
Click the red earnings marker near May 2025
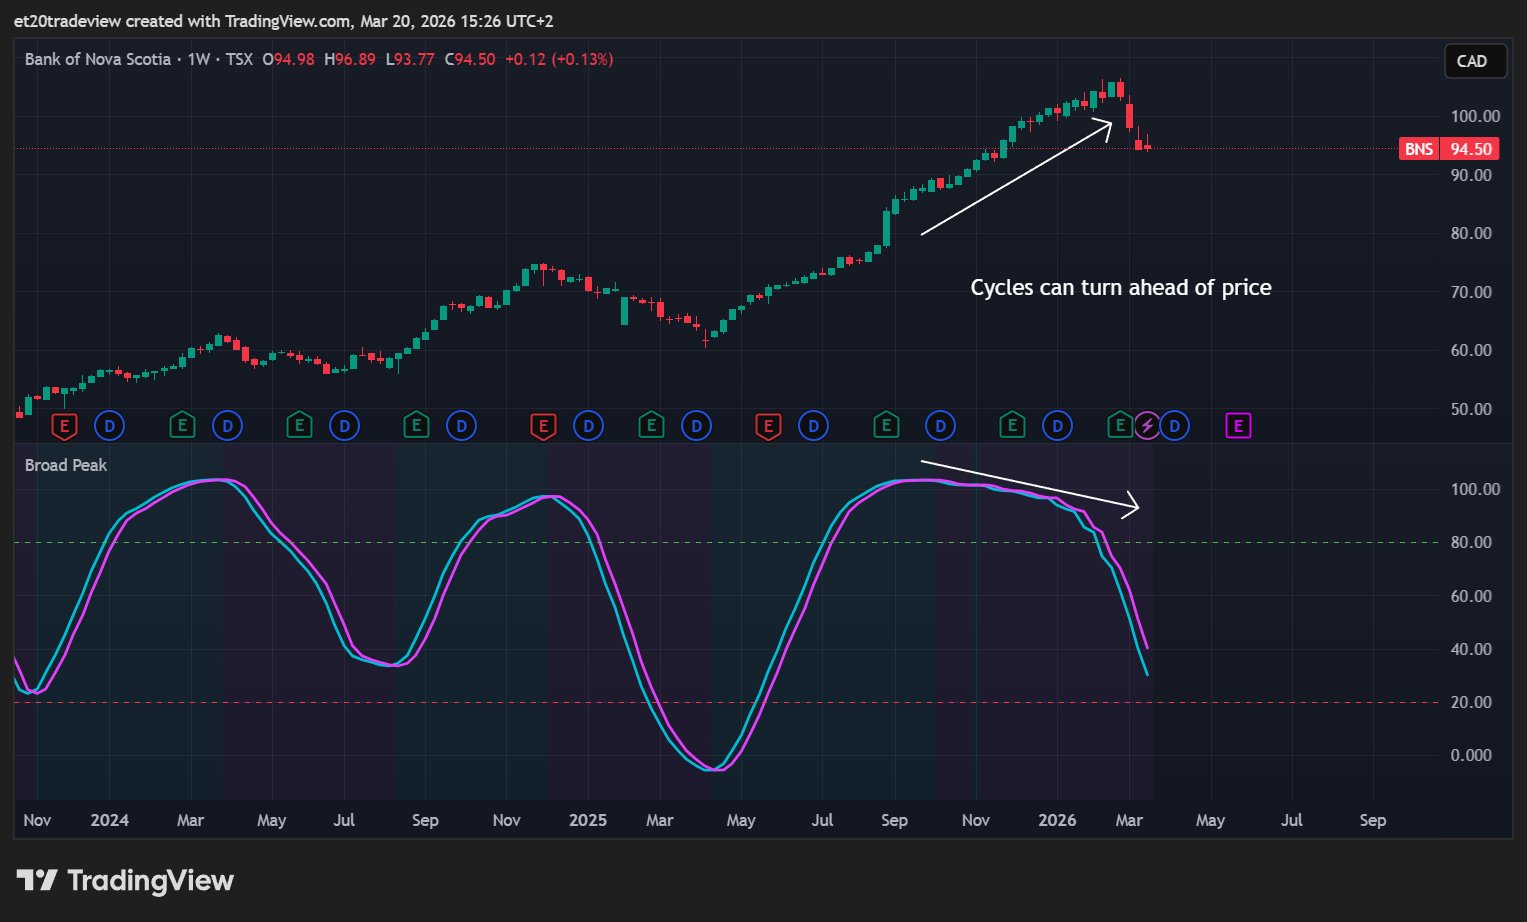pyautogui.click(x=768, y=426)
